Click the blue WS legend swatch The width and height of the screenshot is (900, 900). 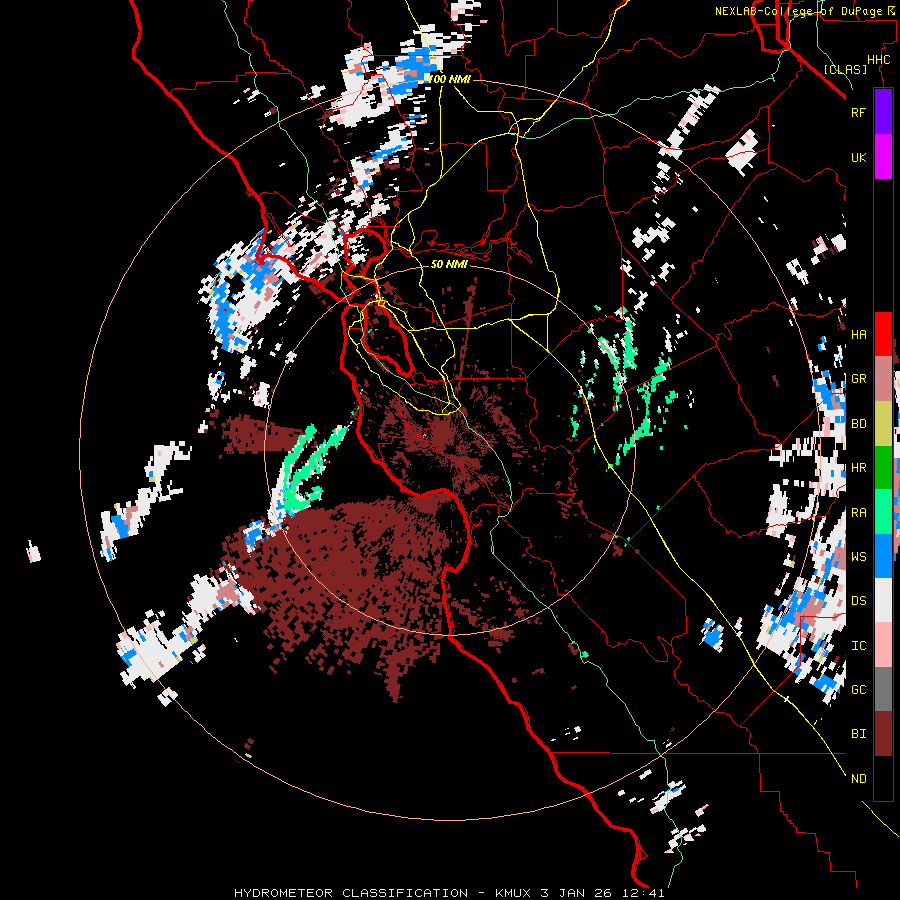(x=883, y=556)
